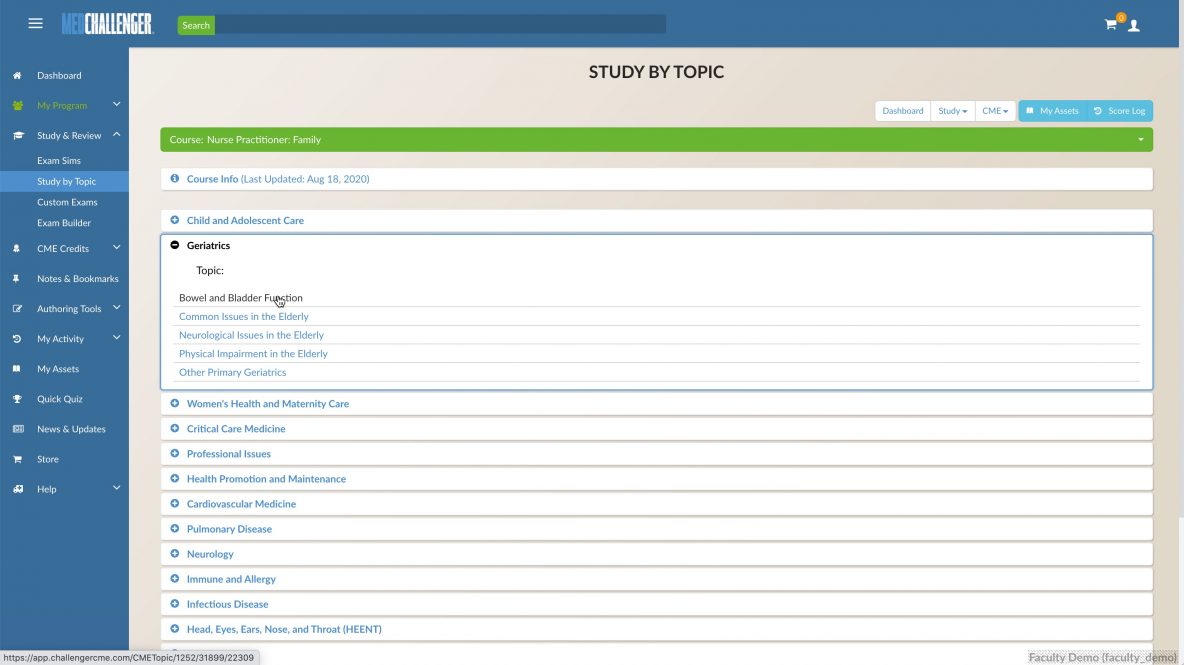The width and height of the screenshot is (1184, 665).
Task: Click the My Assets book icon in sidebar
Action: [x=17, y=369]
